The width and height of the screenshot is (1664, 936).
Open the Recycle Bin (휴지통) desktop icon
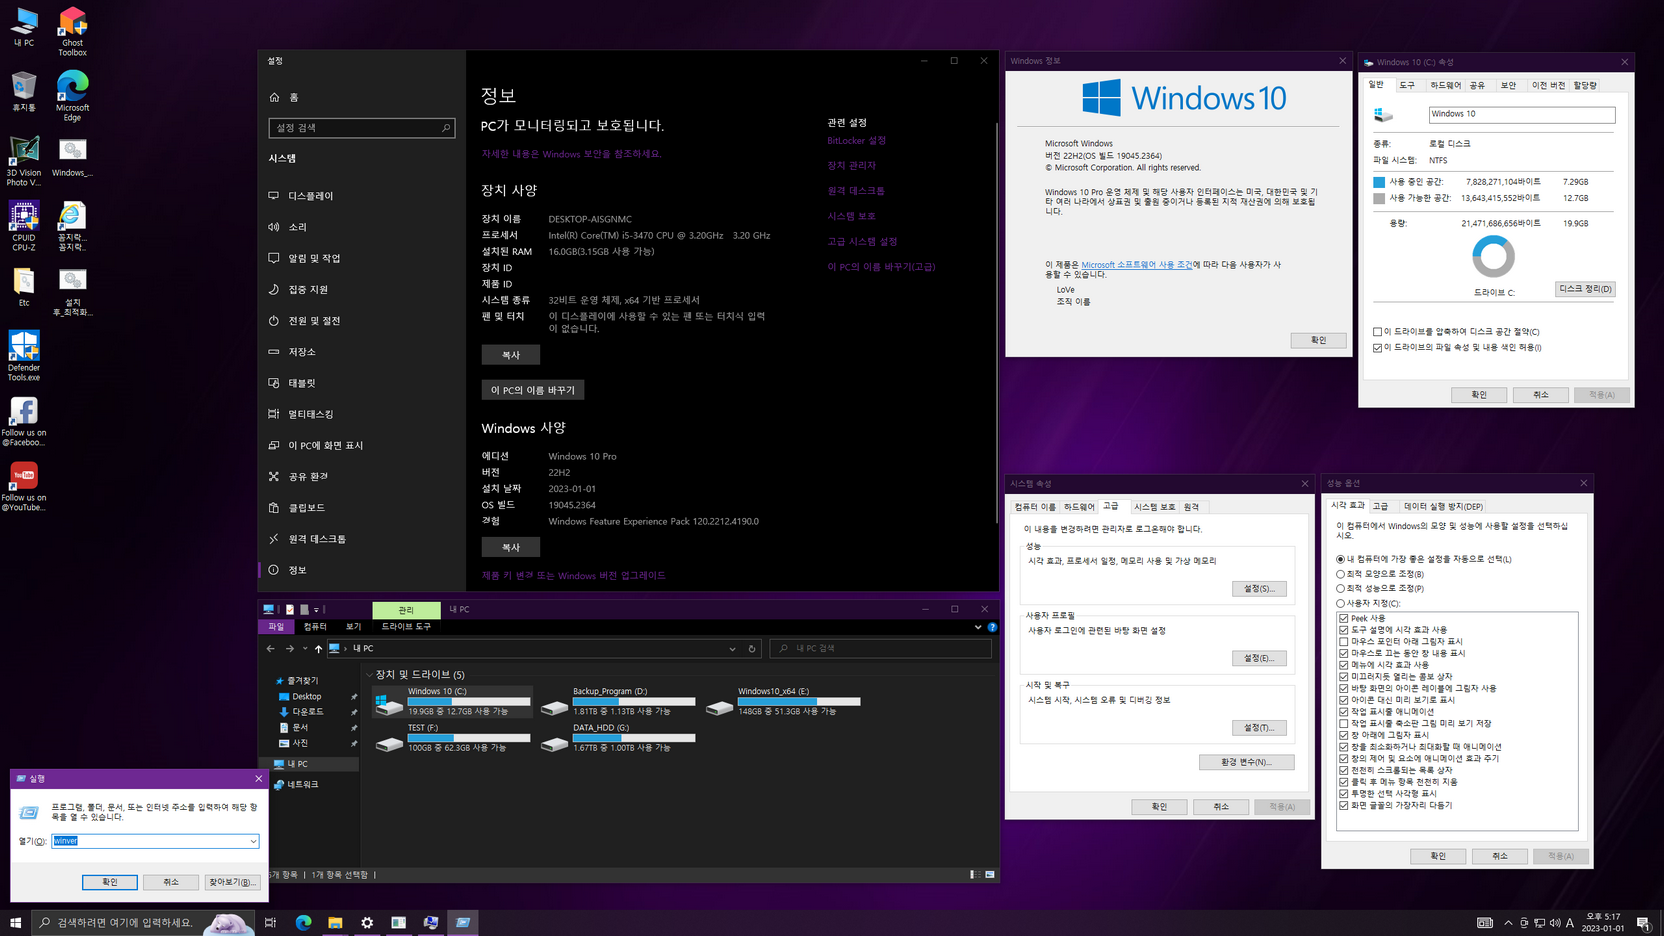click(x=23, y=91)
